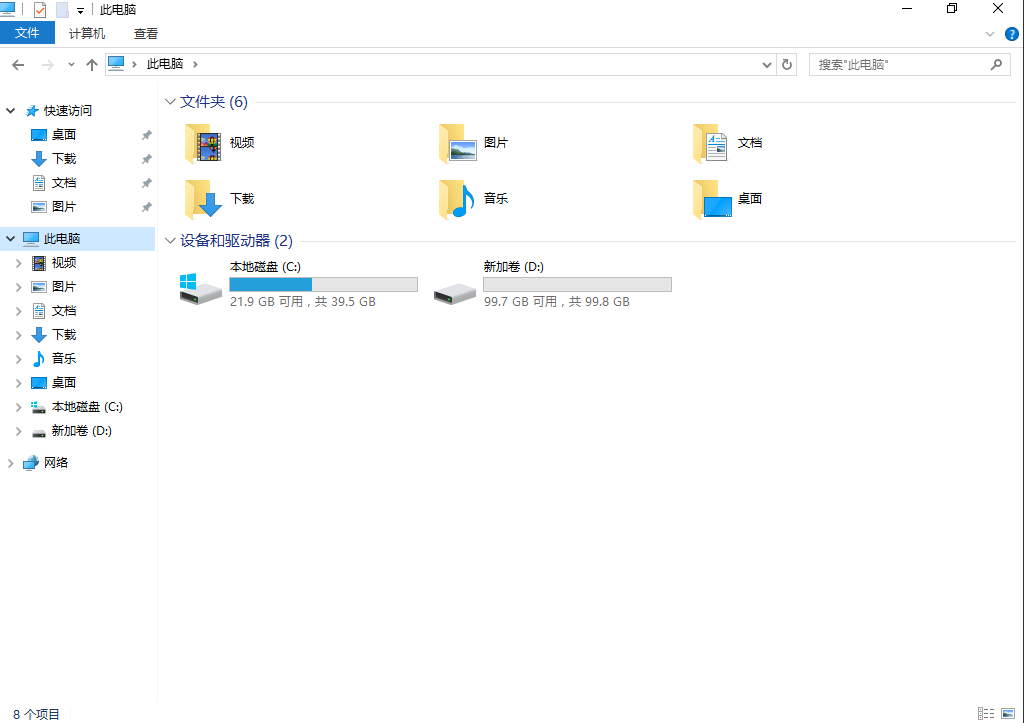
Task: Unpin 文档 using its pin icon
Action: click(146, 184)
